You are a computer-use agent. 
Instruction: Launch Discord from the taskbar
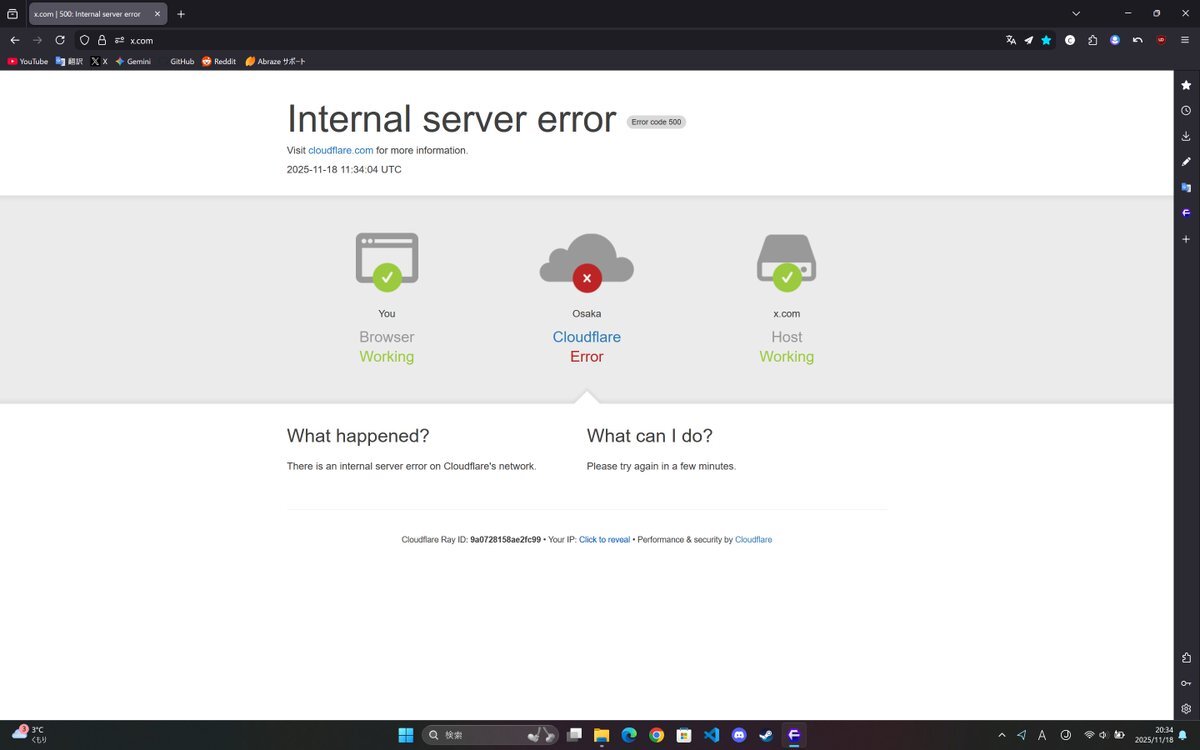click(739, 735)
